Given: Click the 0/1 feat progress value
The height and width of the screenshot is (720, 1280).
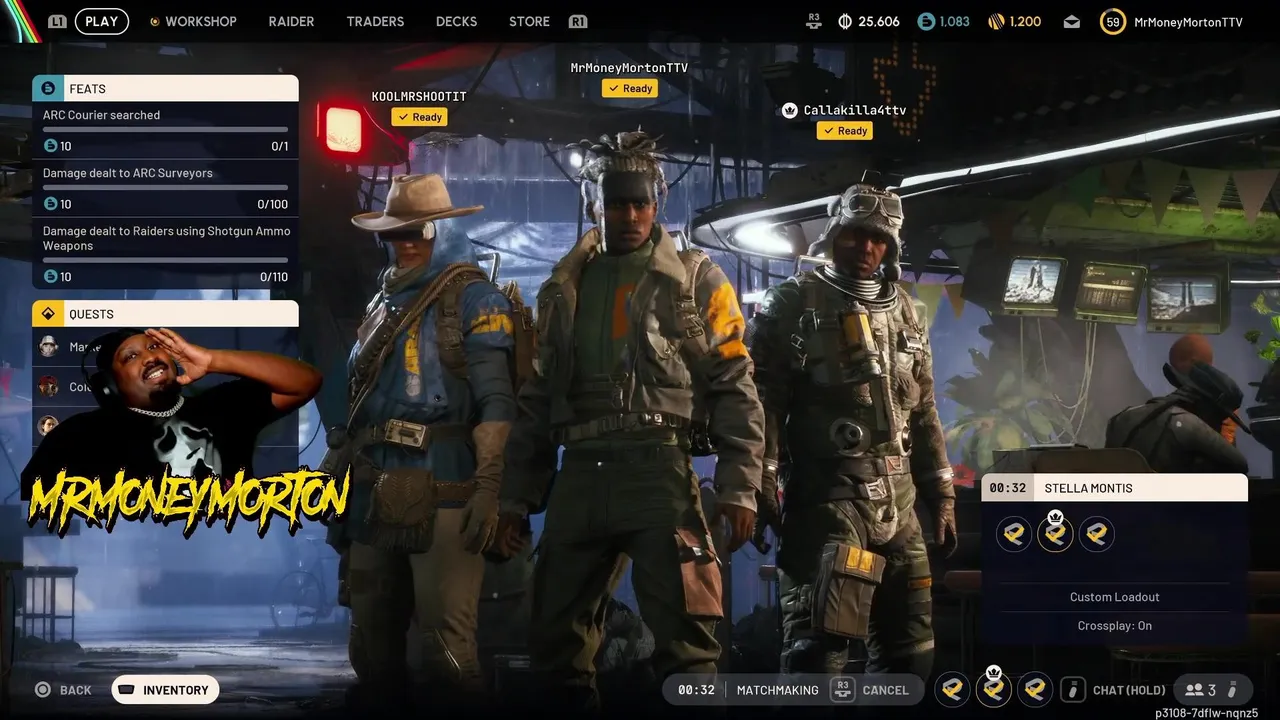Looking at the screenshot, I should tap(280, 146).
